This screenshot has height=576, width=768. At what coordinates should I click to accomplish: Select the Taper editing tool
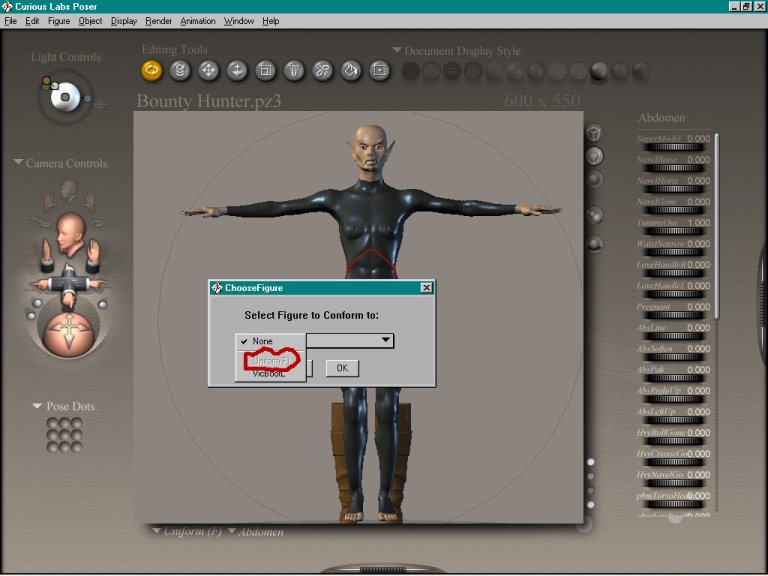coord(294,71)
